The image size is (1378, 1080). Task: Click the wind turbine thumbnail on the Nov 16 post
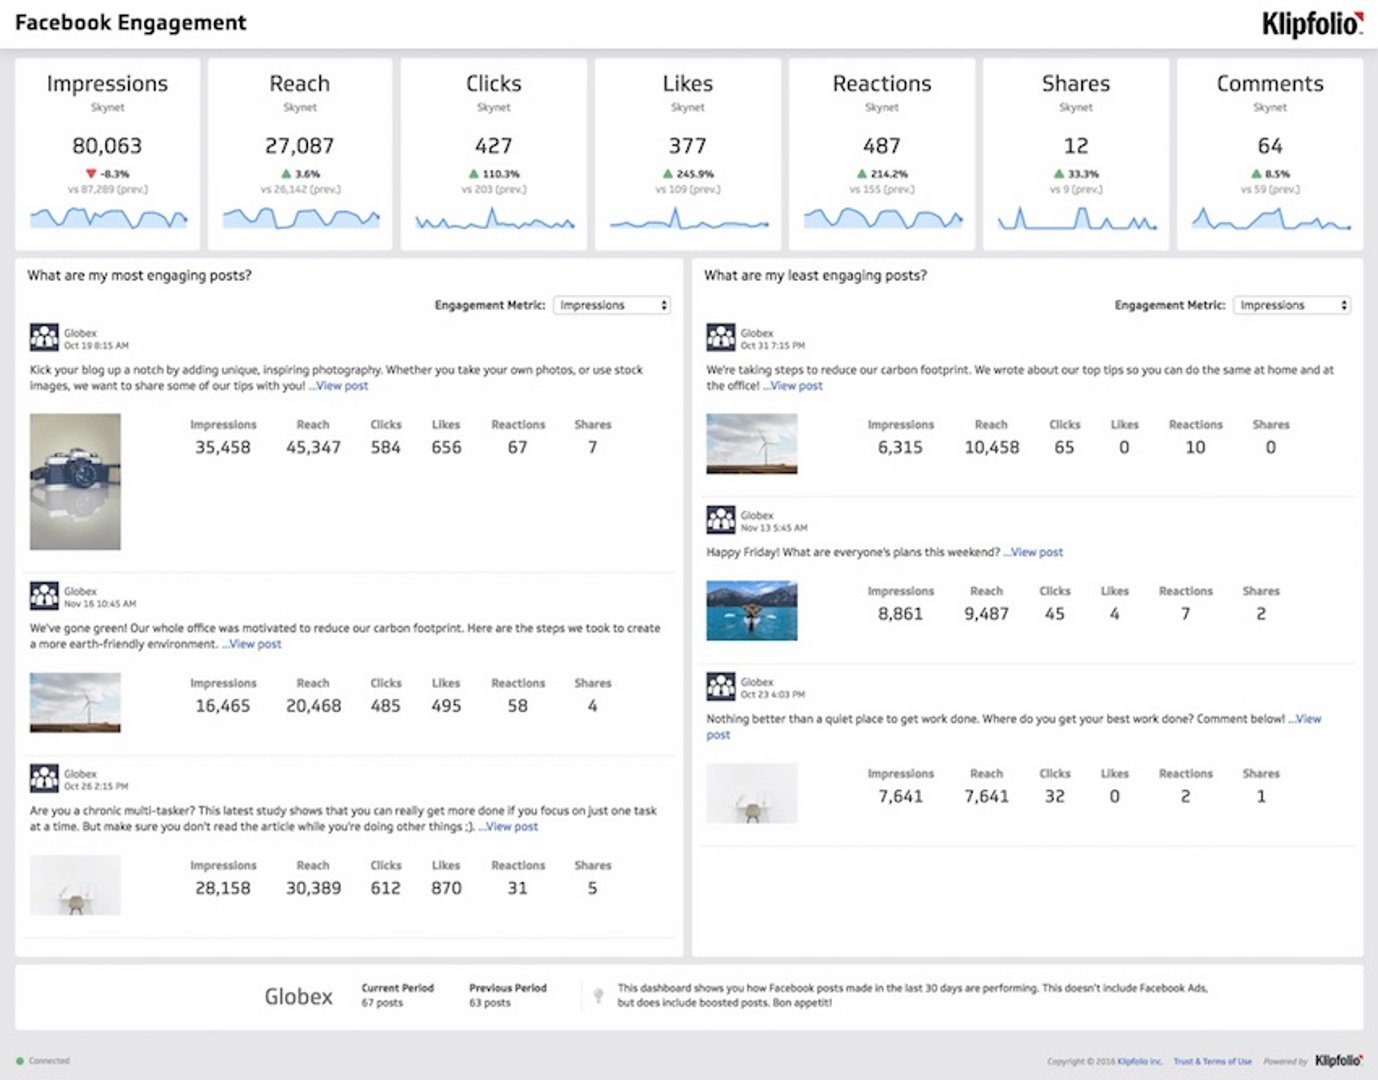[x=75, y=703]
